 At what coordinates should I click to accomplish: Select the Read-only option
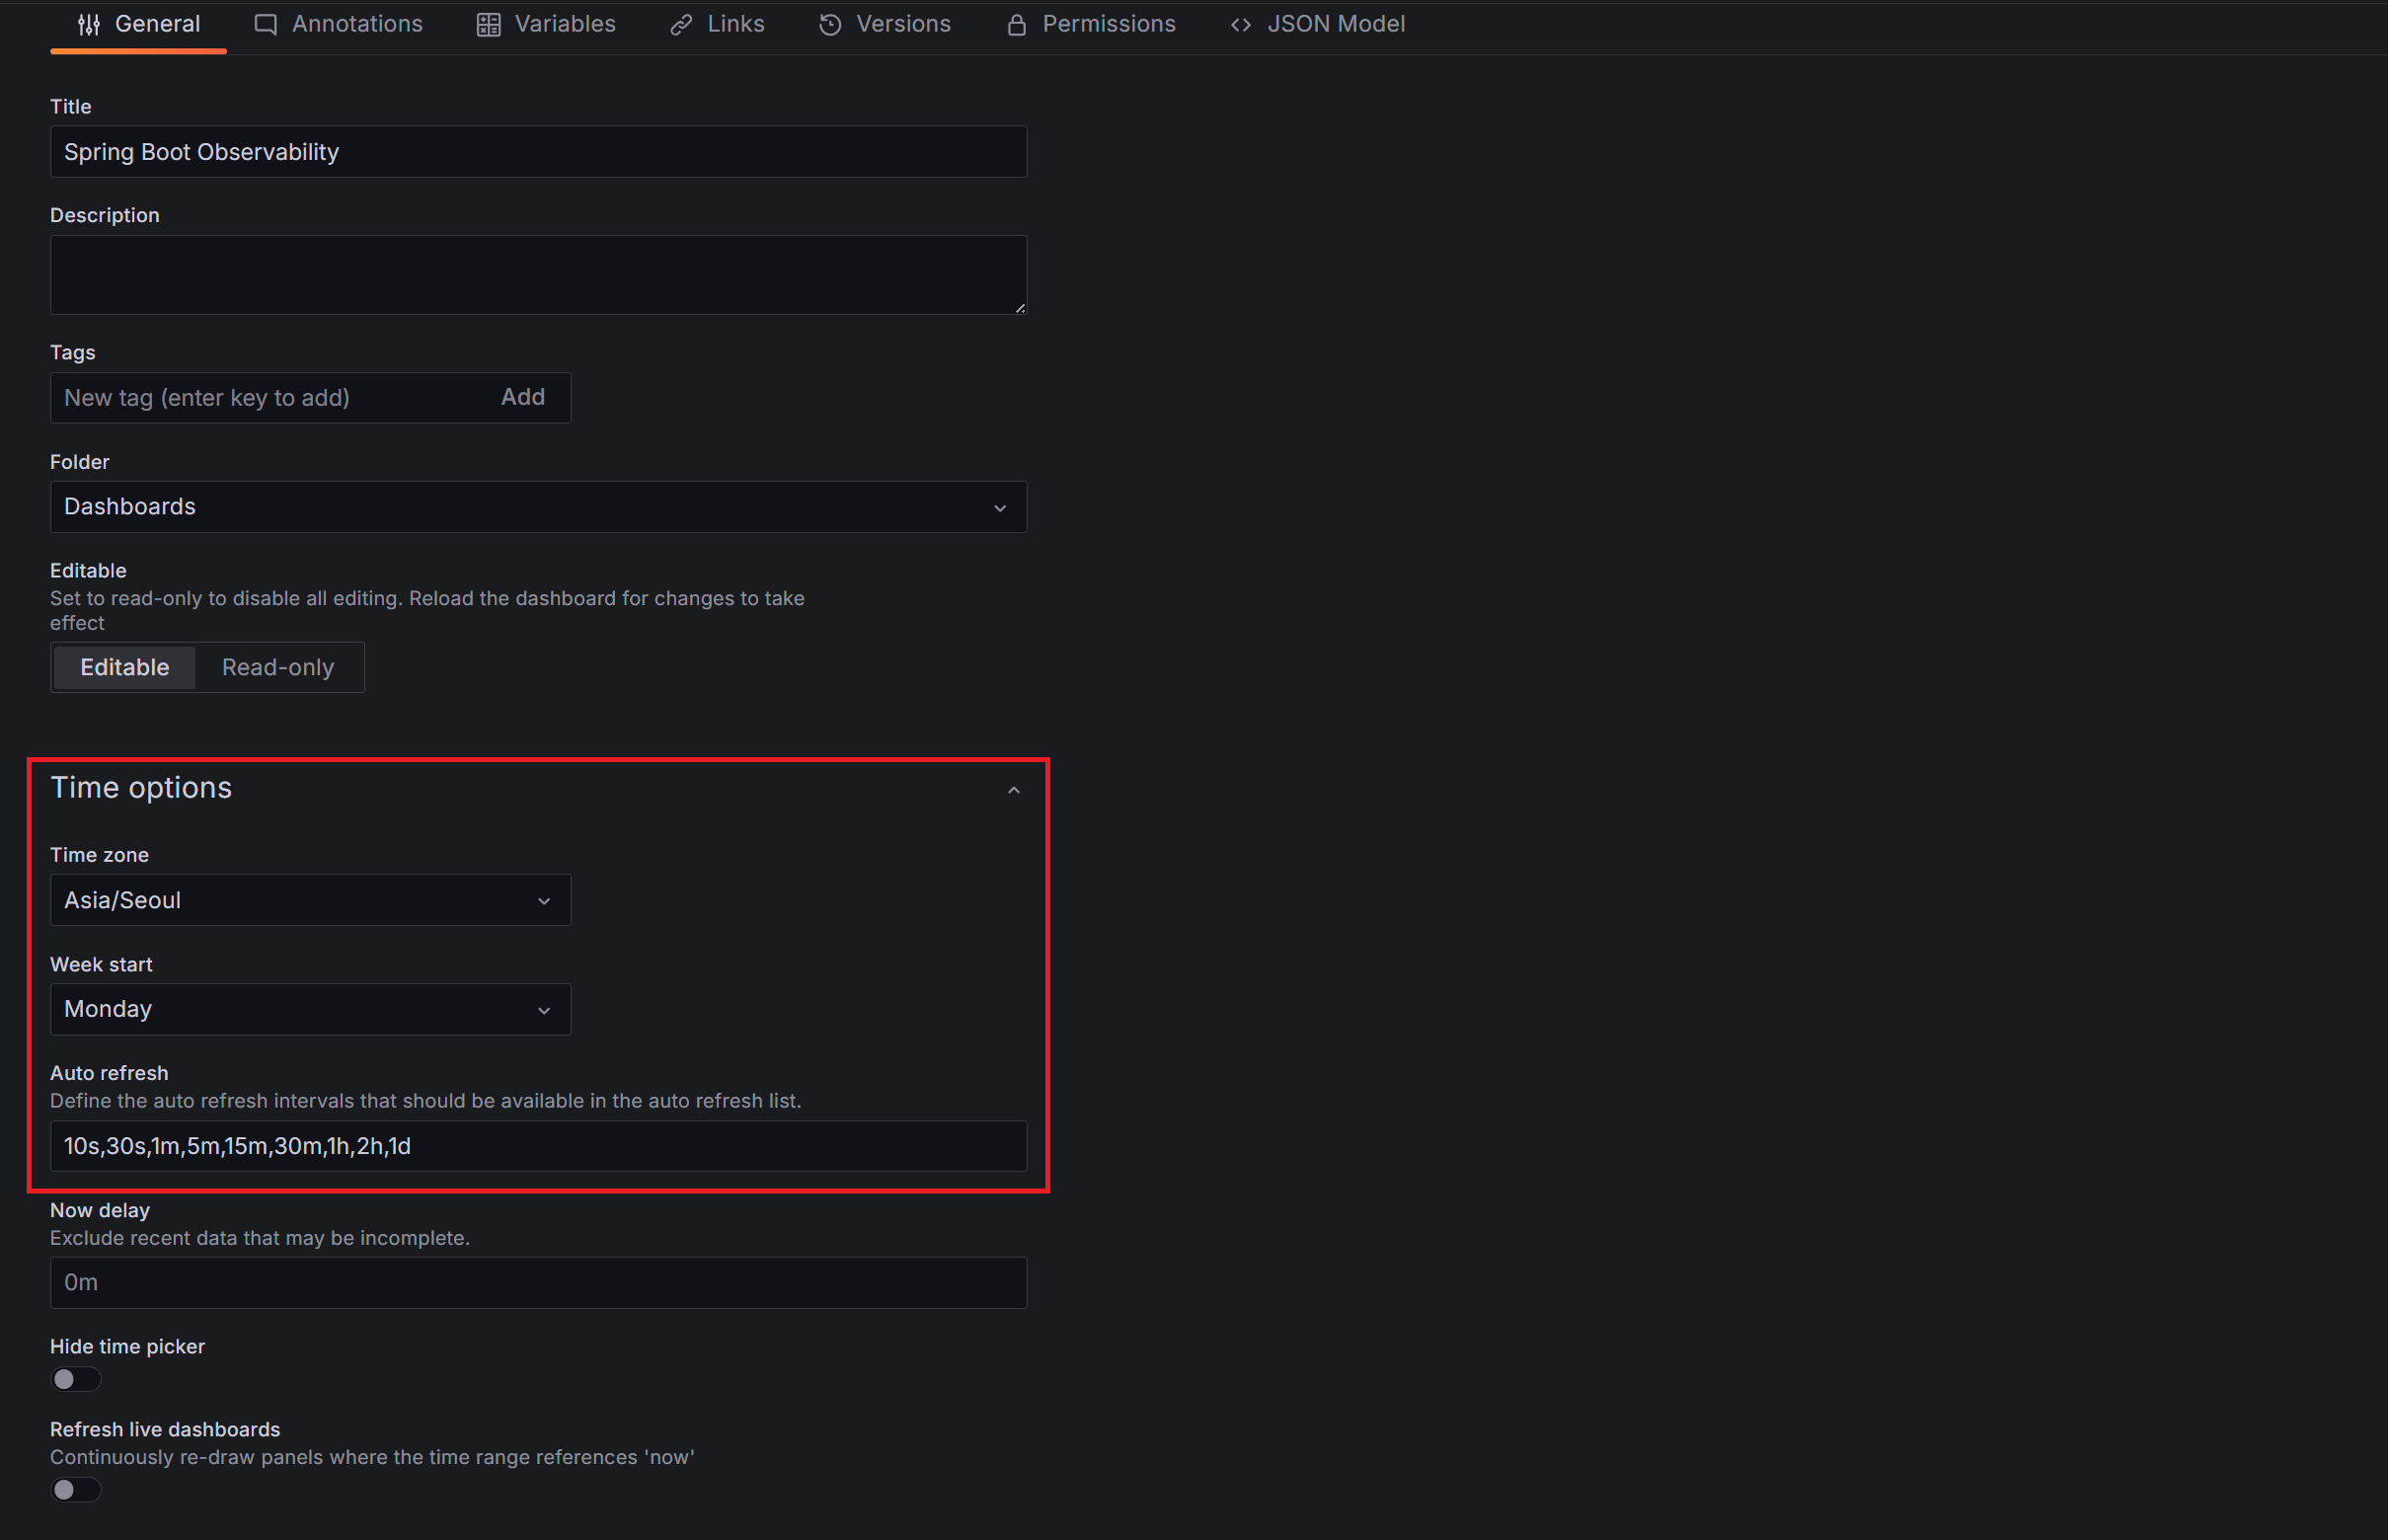pyautogui.click(x=278, y=667)
